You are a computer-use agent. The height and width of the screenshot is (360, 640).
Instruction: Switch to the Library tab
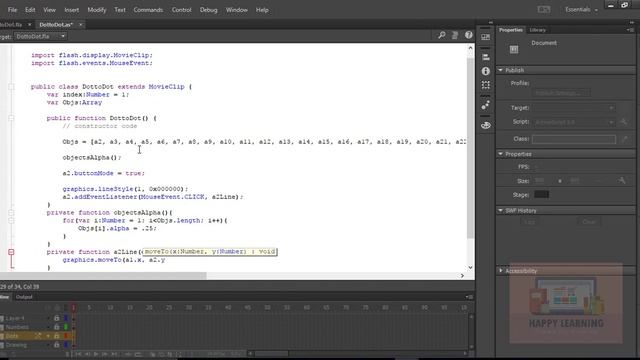538,30
